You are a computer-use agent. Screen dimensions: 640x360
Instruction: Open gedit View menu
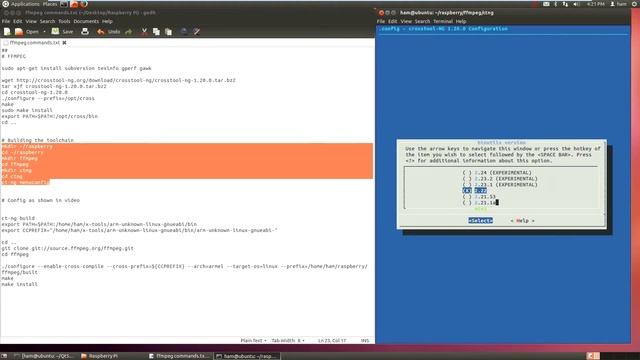[31, 21]
